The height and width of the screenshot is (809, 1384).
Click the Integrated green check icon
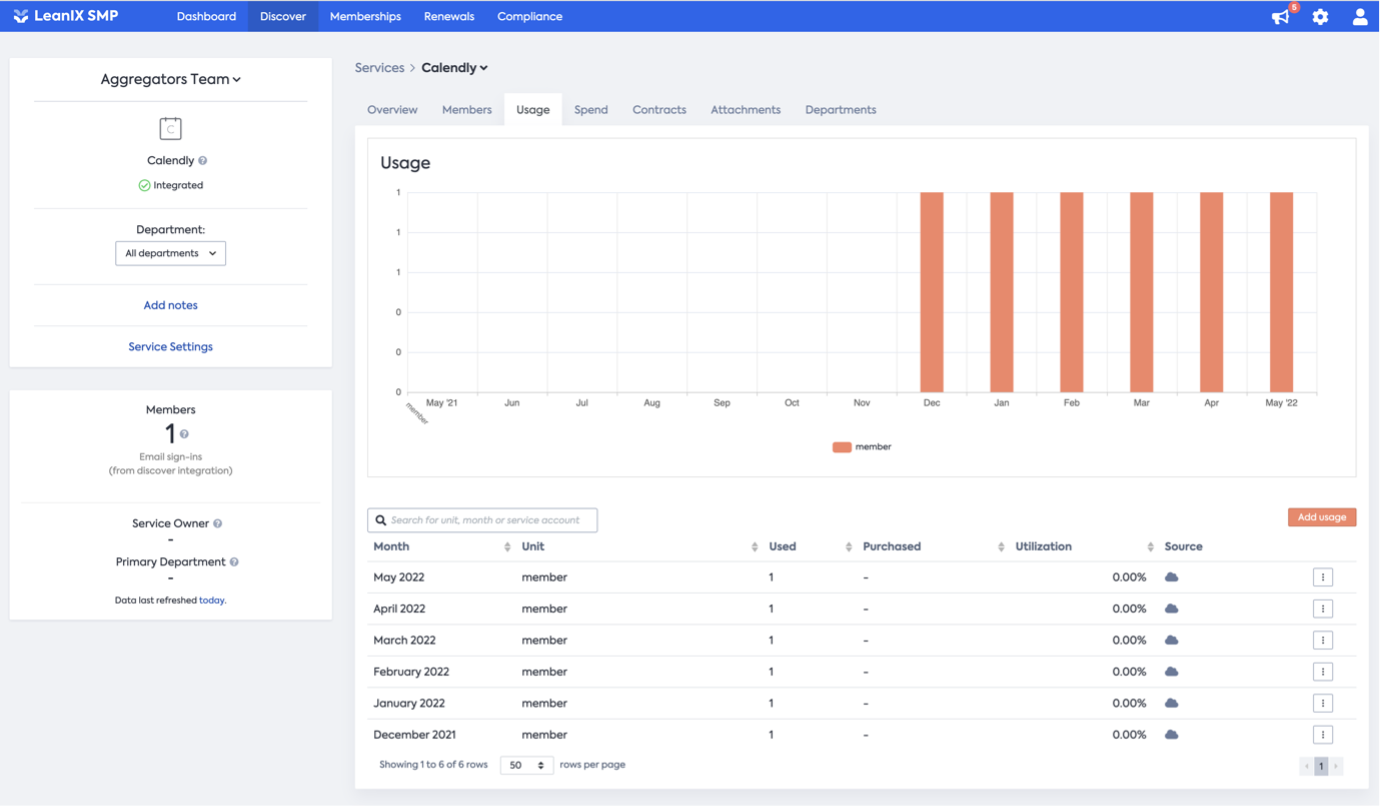pyautogui.click(x=144, y=186)
